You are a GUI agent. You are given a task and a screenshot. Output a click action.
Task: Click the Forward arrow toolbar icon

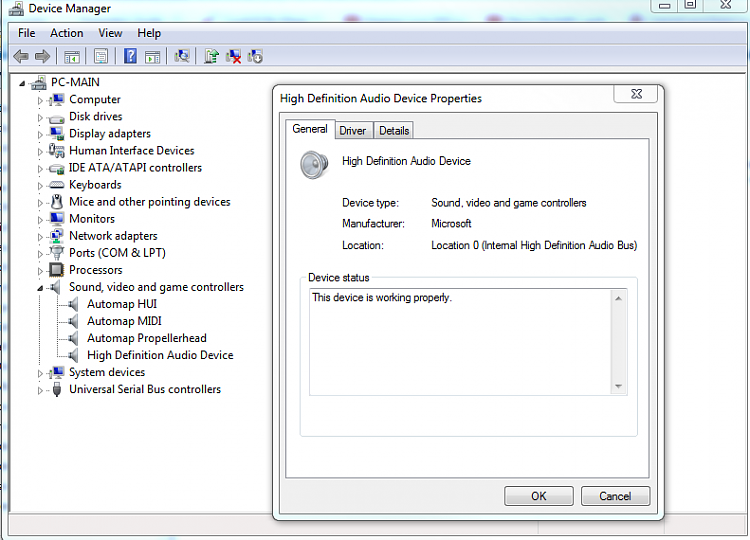43,56
